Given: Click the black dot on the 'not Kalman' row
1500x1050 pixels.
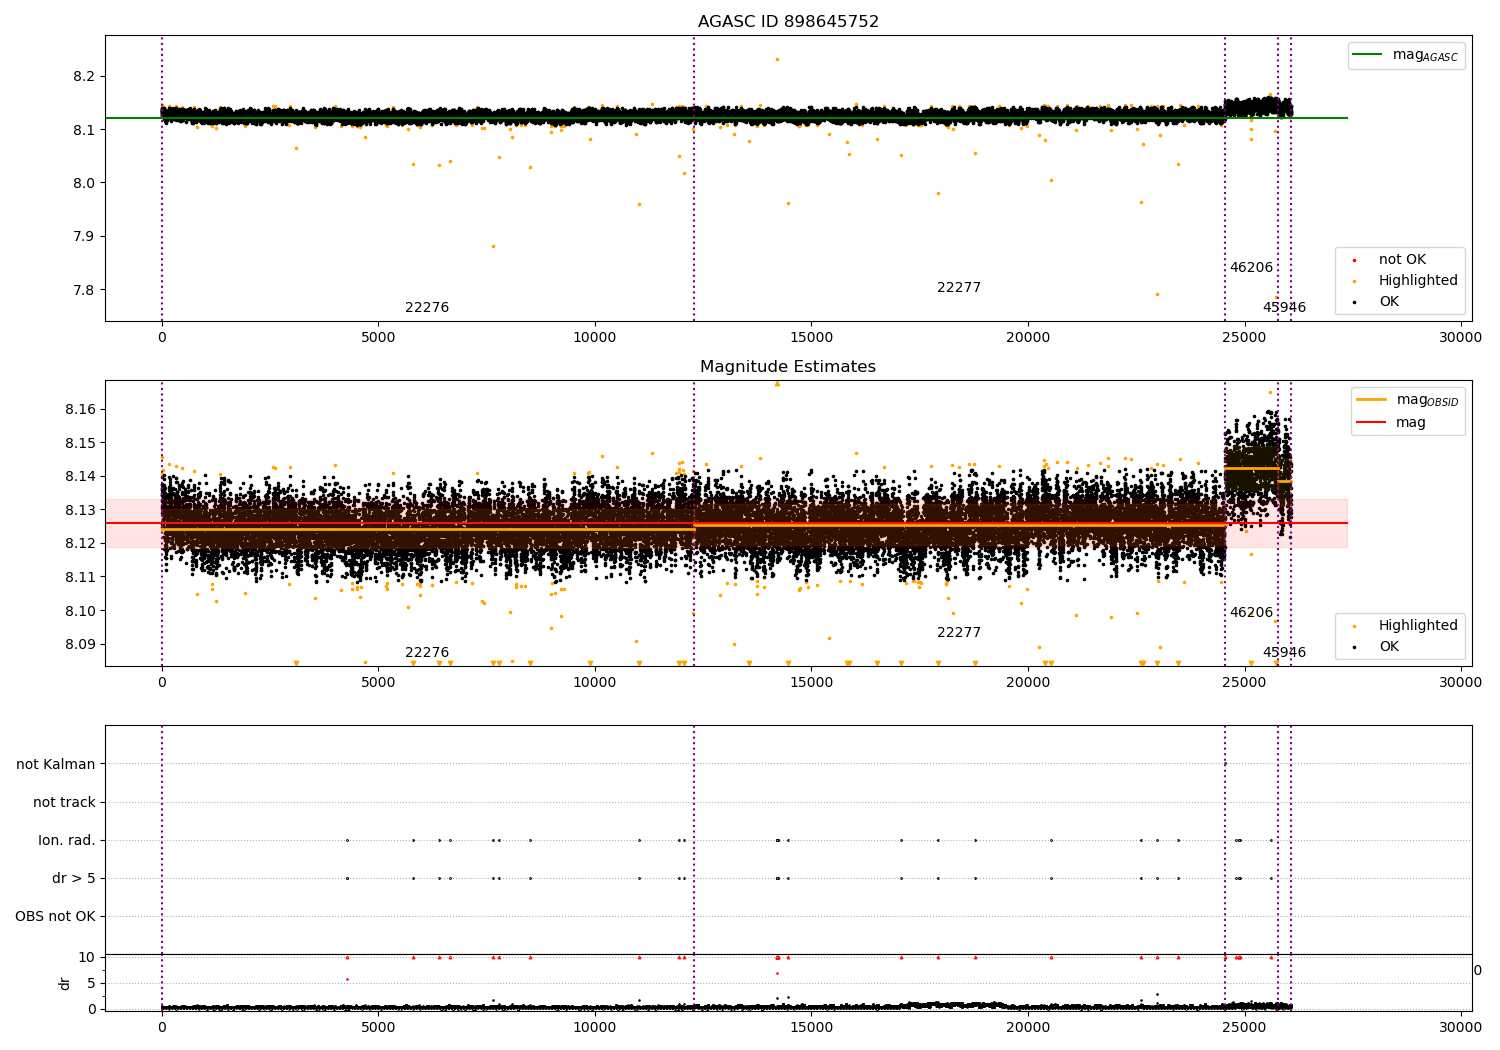Looking at the screenshot, I should click(1225, 764).
